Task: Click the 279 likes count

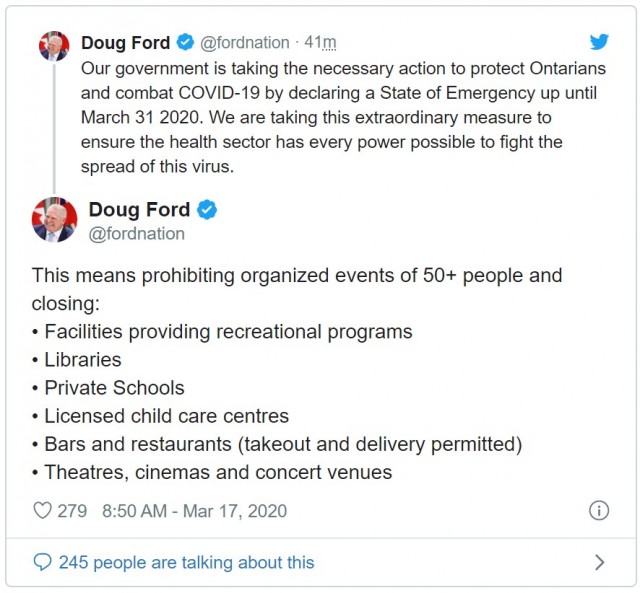Action: point(72,511)
